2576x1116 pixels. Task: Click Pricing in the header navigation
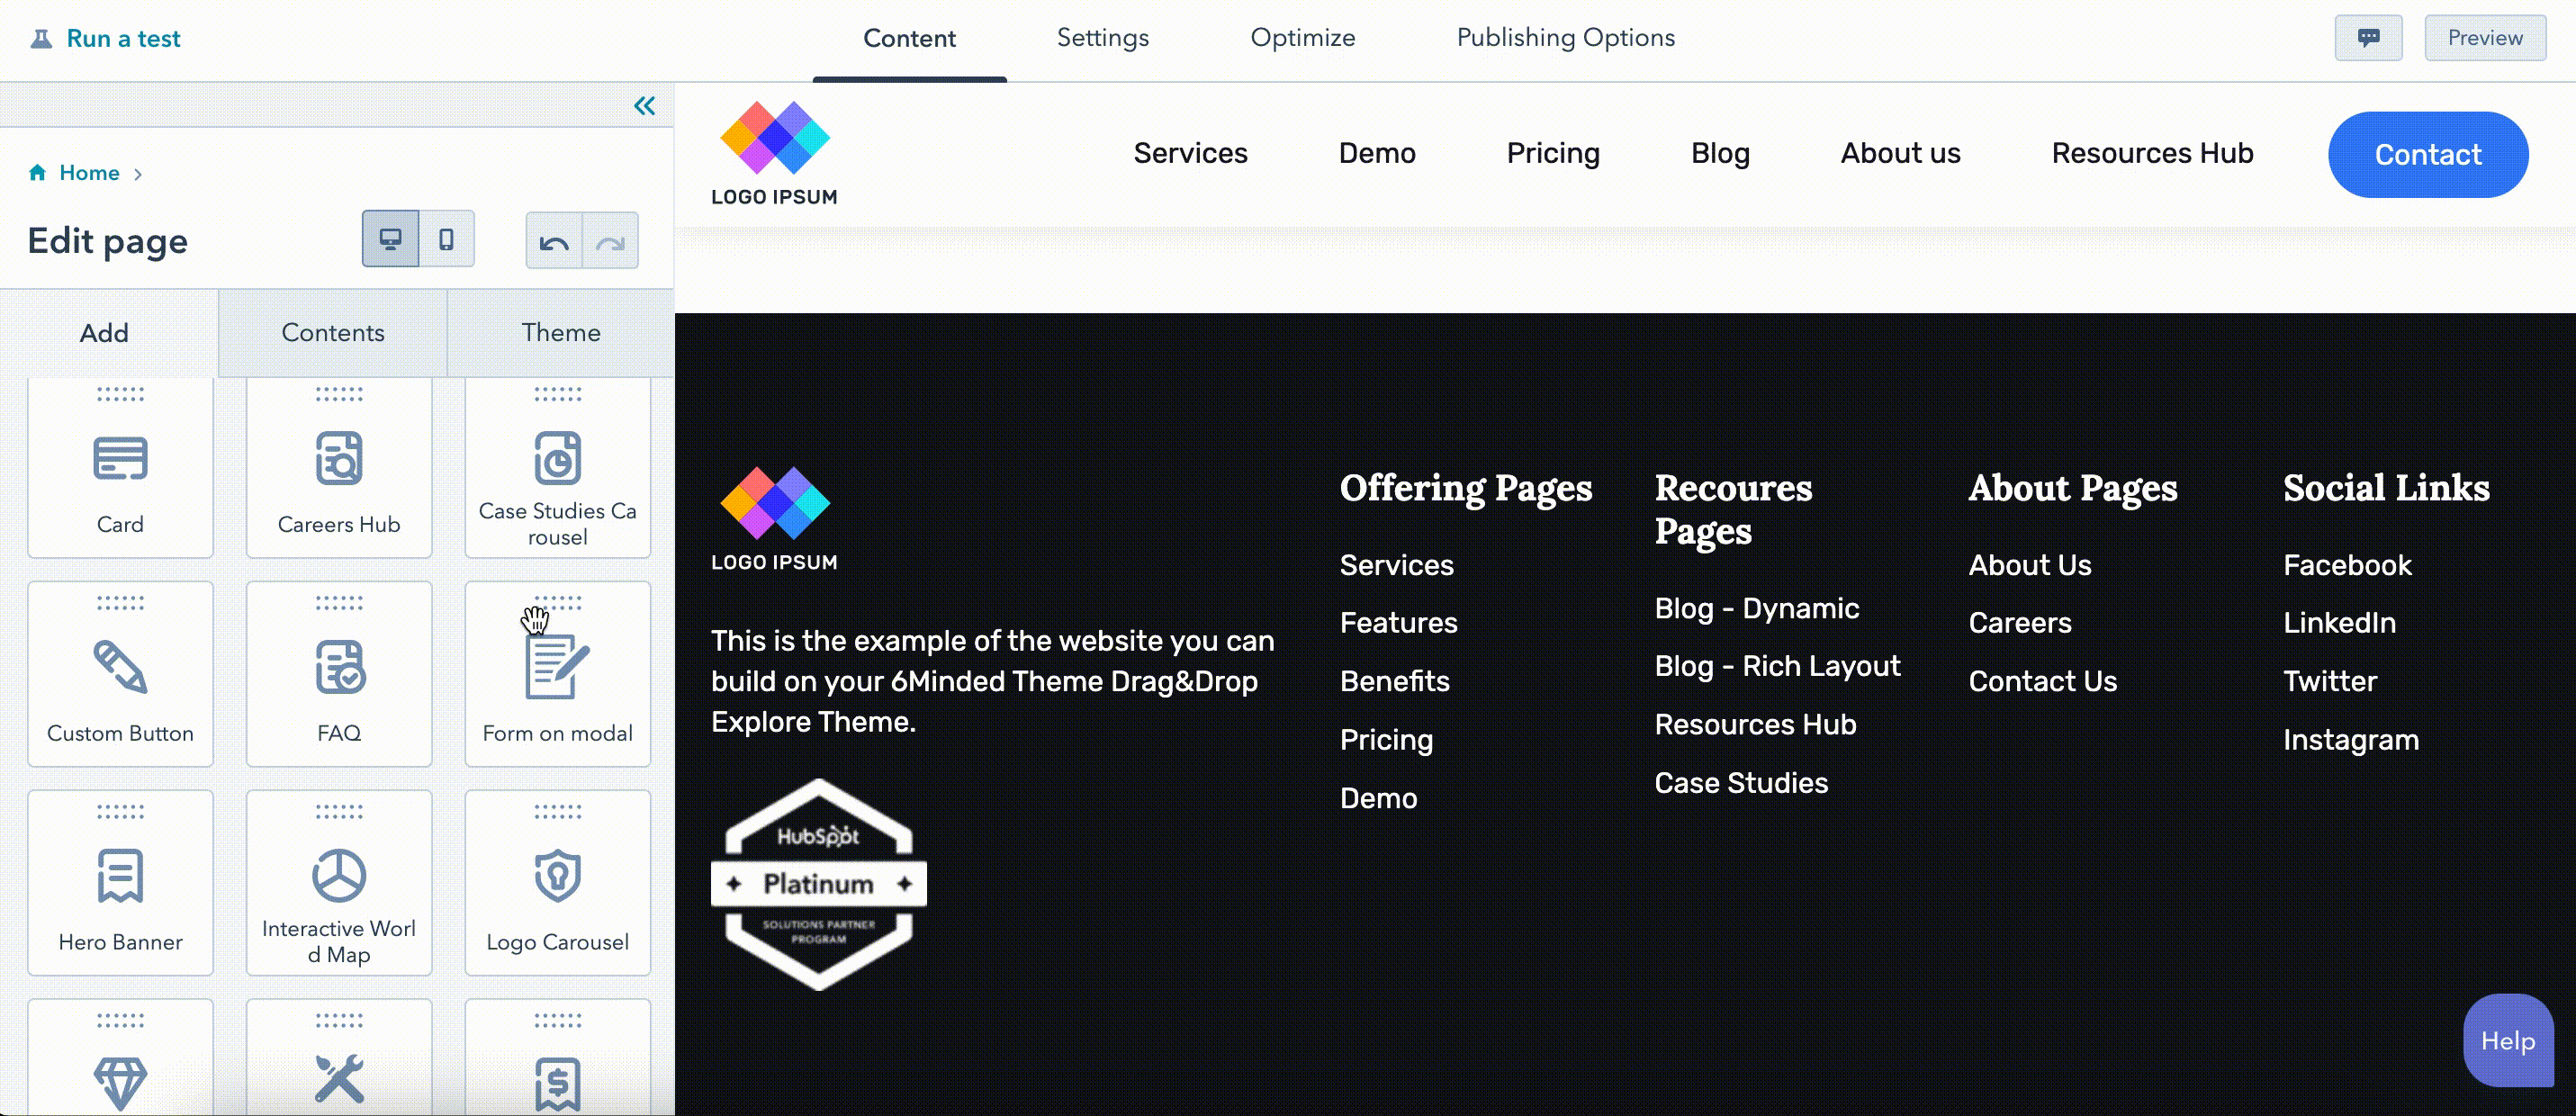click(1553, 153)
